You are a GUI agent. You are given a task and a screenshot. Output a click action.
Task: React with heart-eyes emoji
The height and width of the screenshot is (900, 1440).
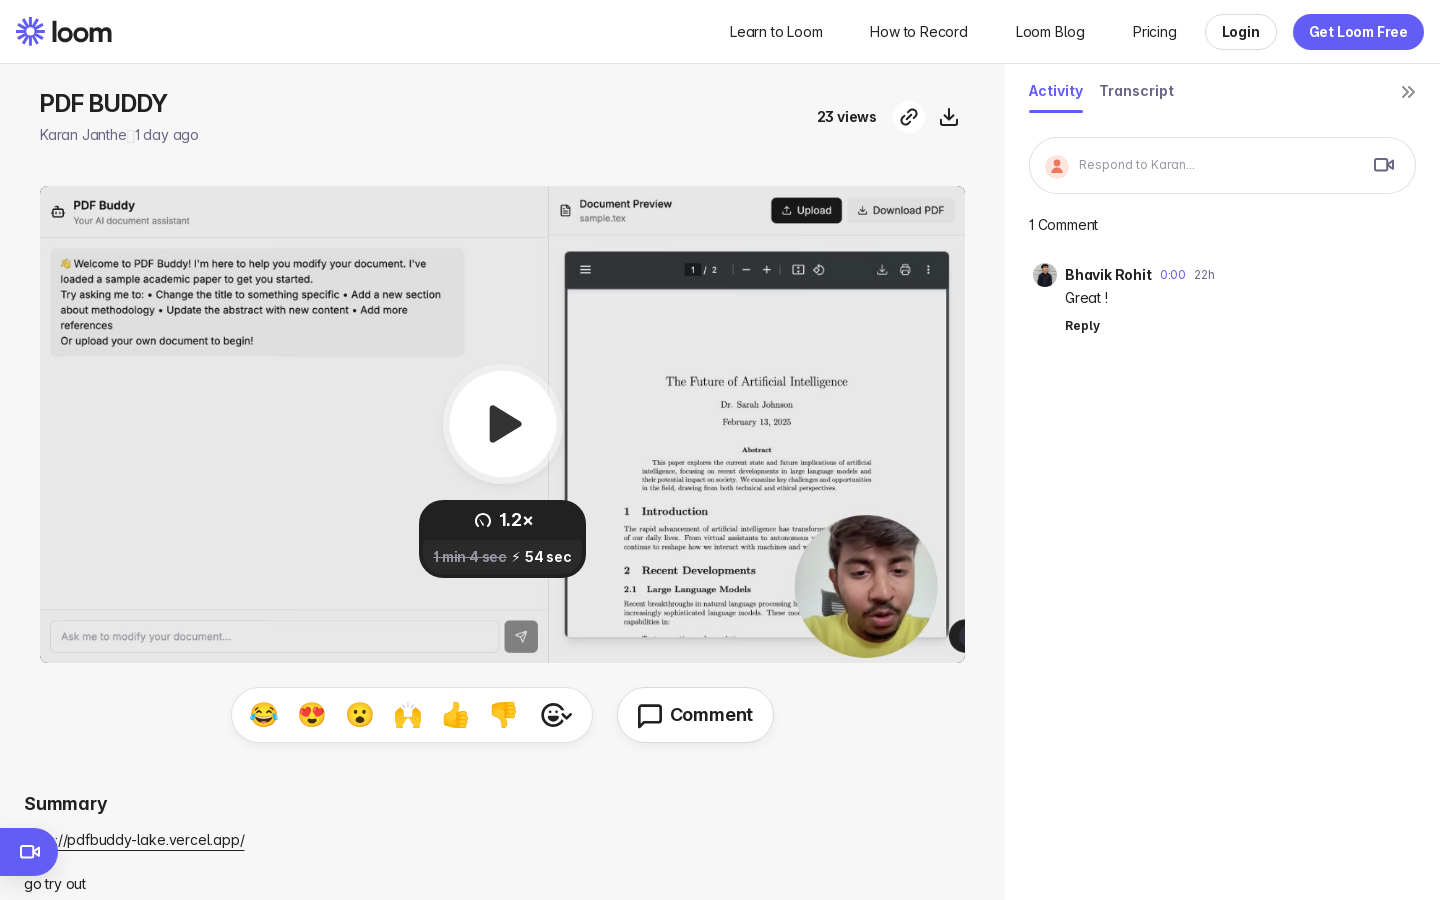click(312, 715)
